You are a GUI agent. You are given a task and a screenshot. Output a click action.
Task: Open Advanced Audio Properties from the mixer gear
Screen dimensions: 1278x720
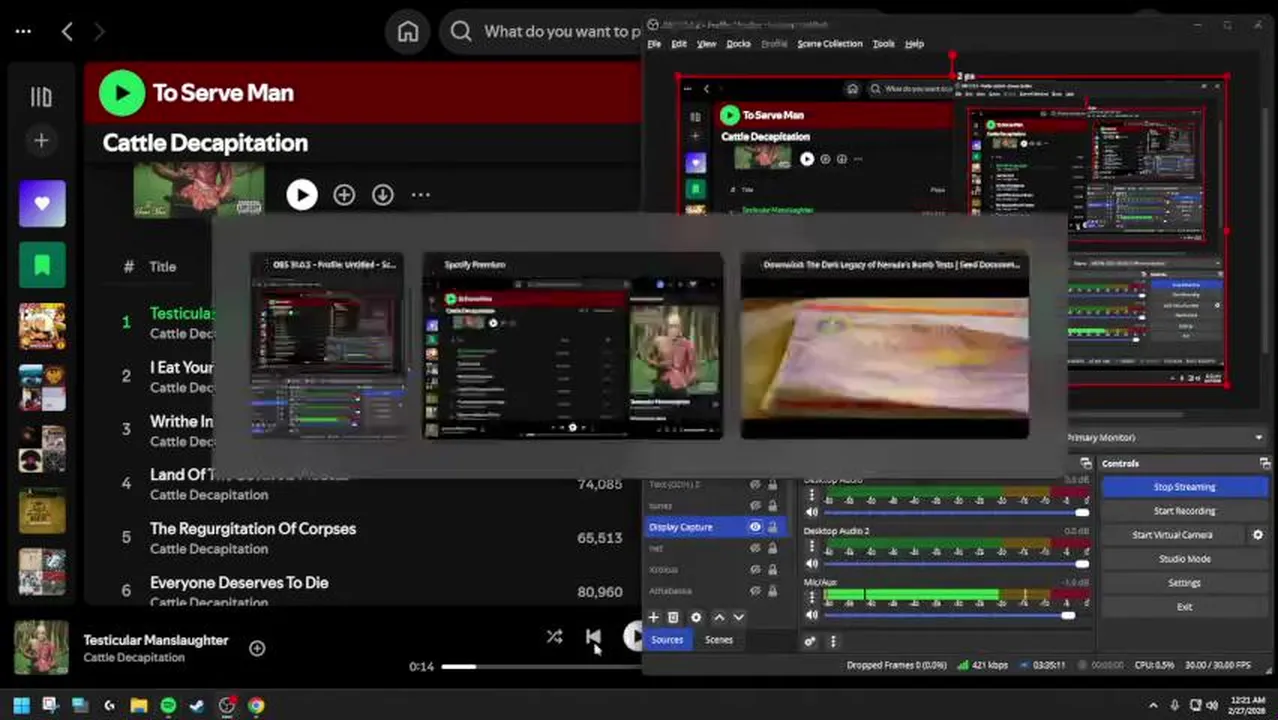[810, 642]
